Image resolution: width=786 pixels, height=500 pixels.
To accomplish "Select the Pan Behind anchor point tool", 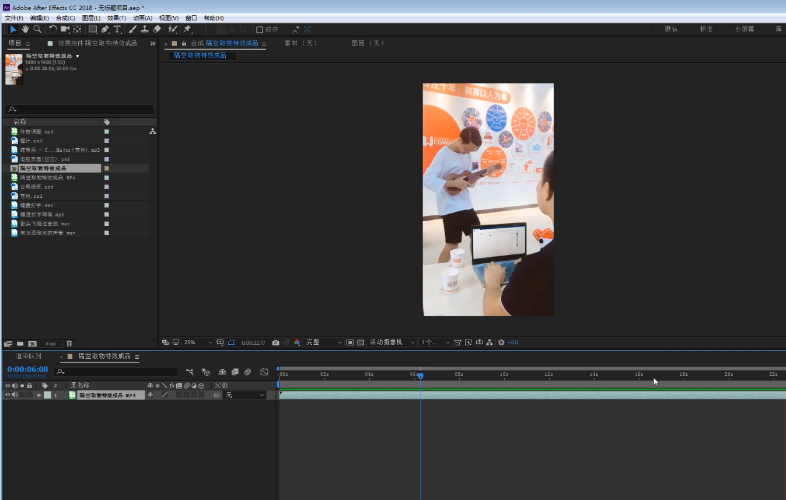I will [77, 30].
